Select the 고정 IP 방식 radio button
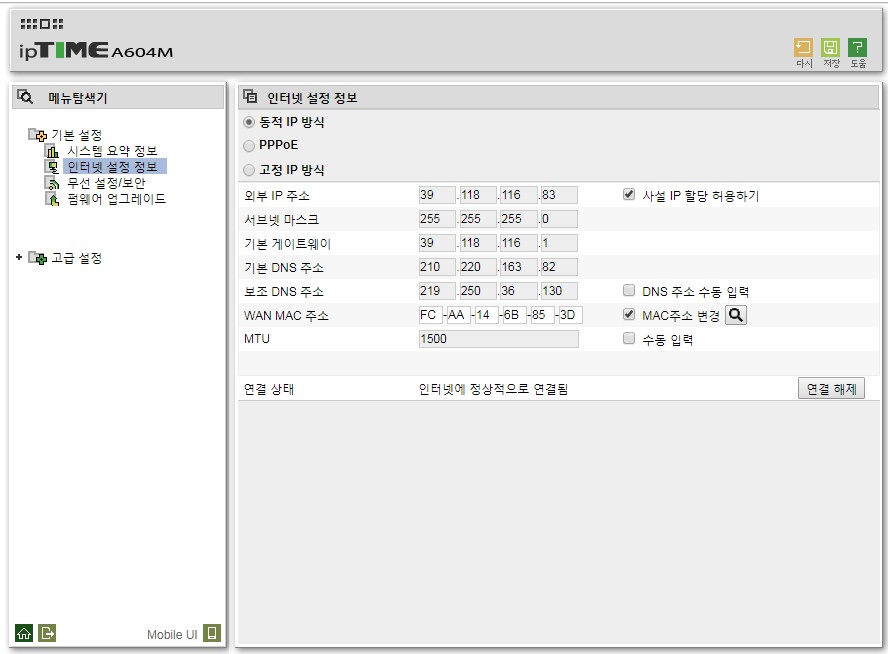The image size is (888, 654). click(249, 170)
